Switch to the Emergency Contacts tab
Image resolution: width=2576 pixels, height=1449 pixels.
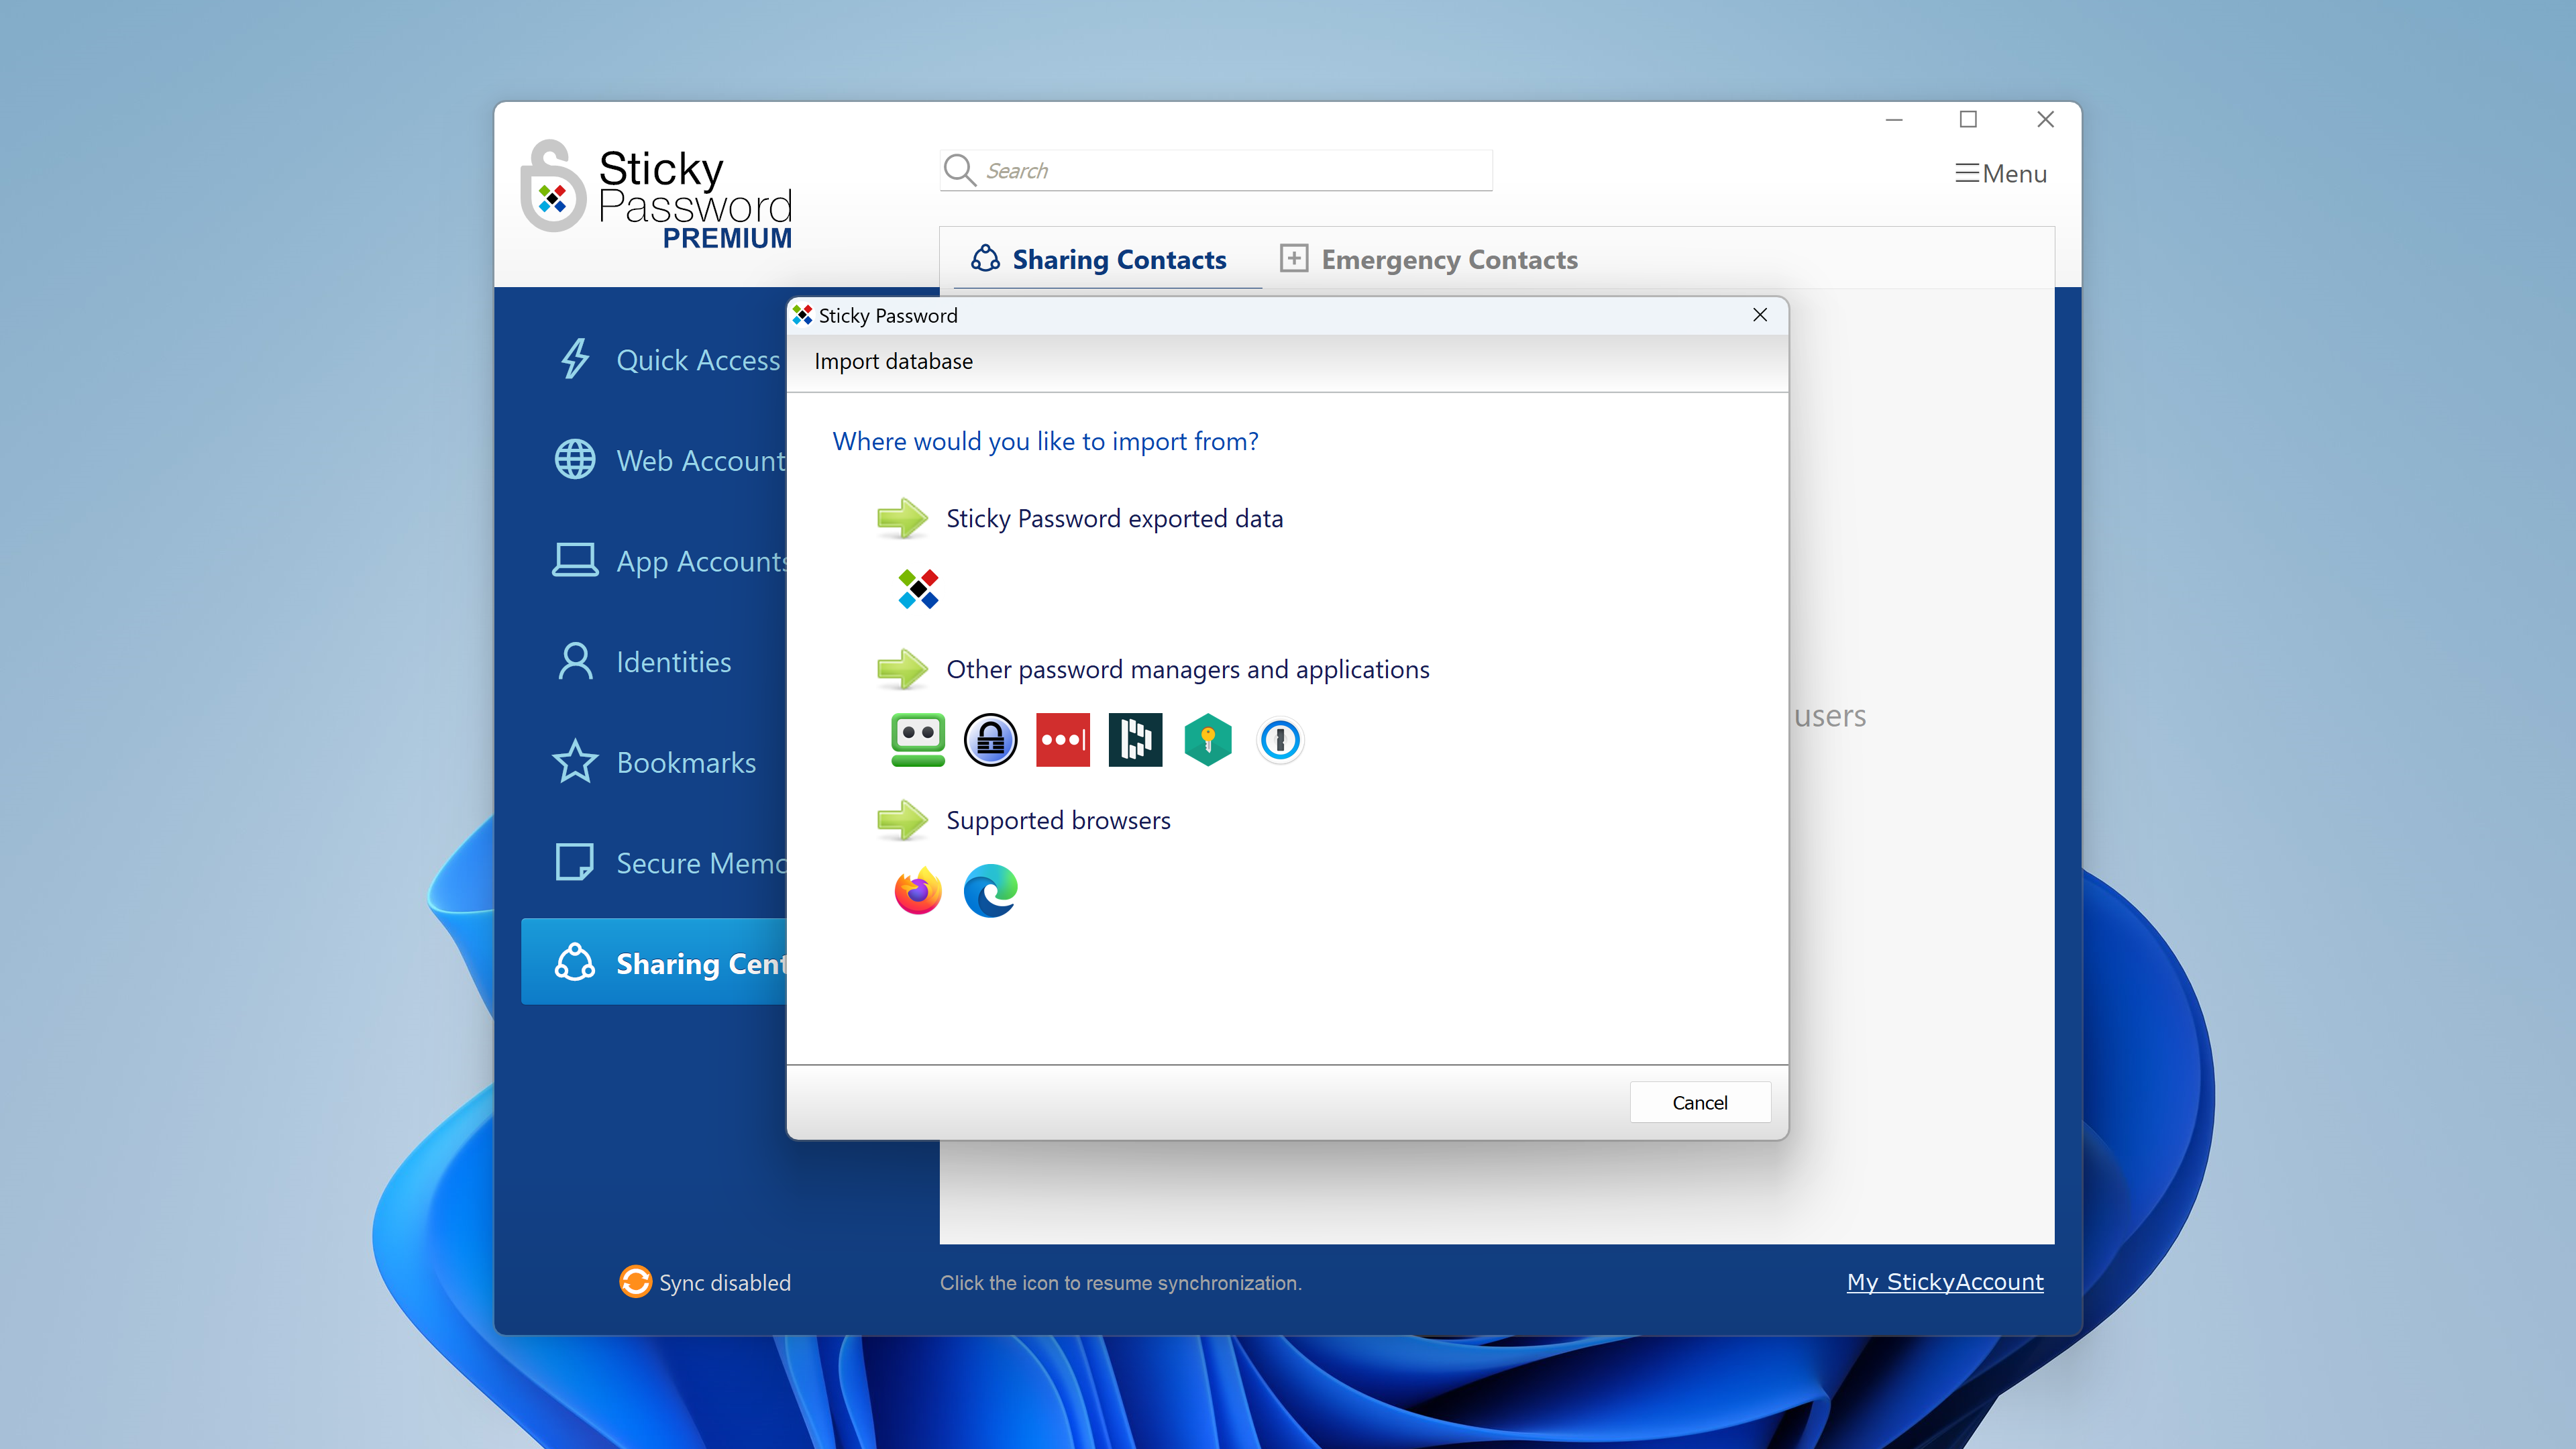(1429, 260)
